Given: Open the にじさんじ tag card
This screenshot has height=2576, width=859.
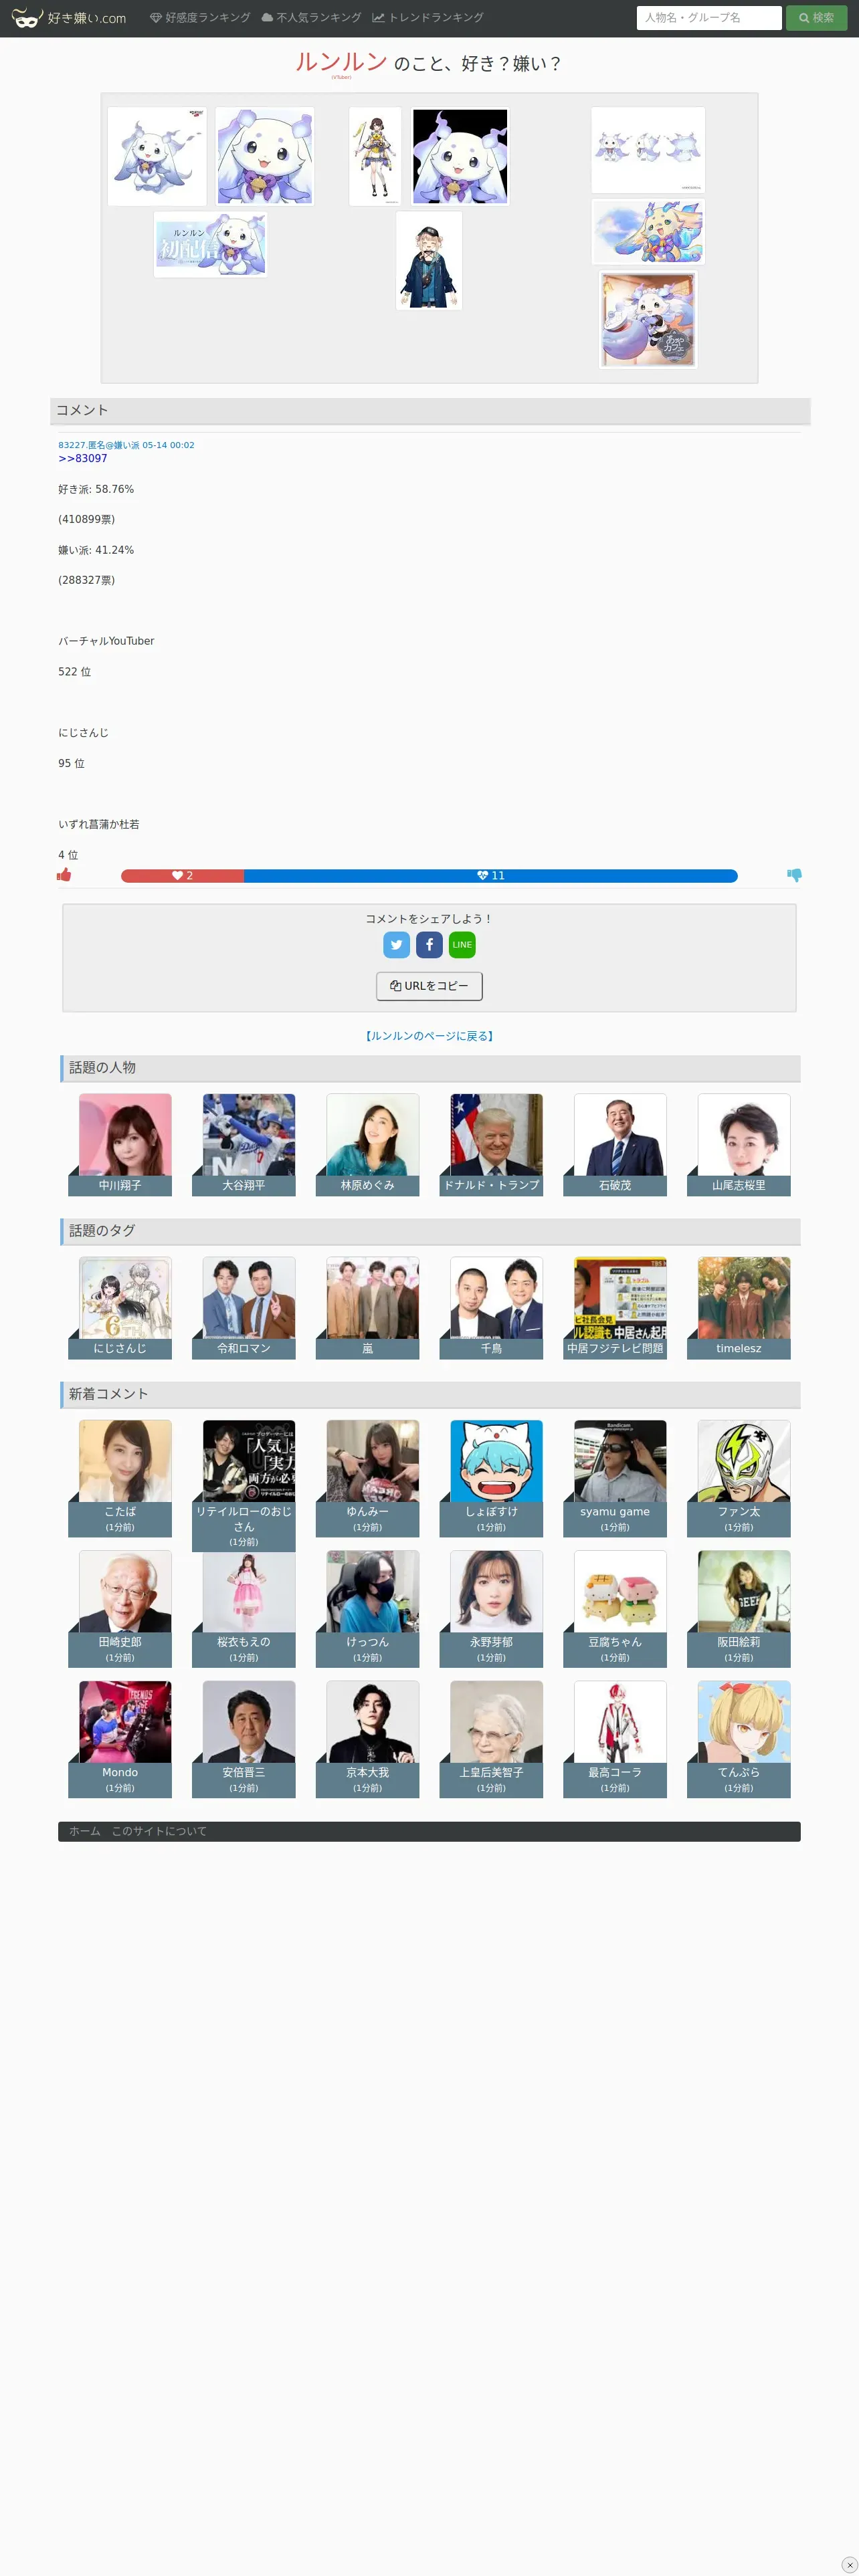Looking at the screenshot, I should [120, 1308].
